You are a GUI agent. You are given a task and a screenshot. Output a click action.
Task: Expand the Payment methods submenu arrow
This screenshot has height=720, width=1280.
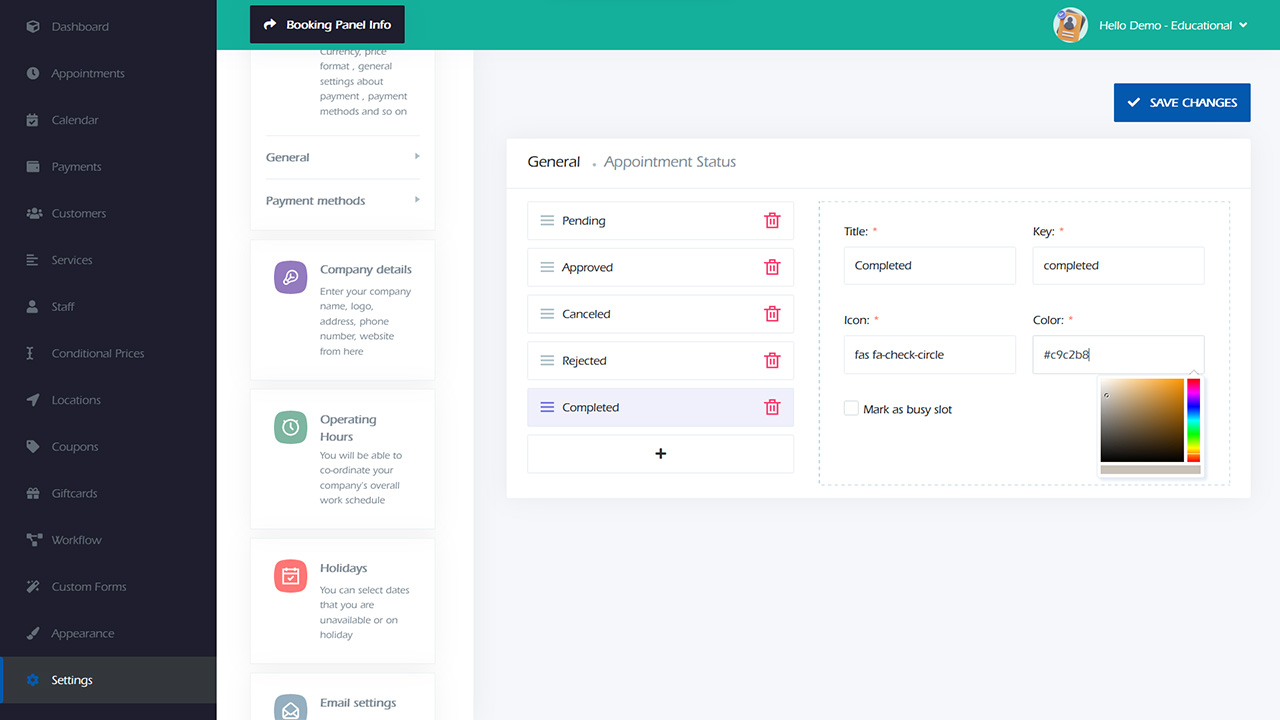[417, 200]
